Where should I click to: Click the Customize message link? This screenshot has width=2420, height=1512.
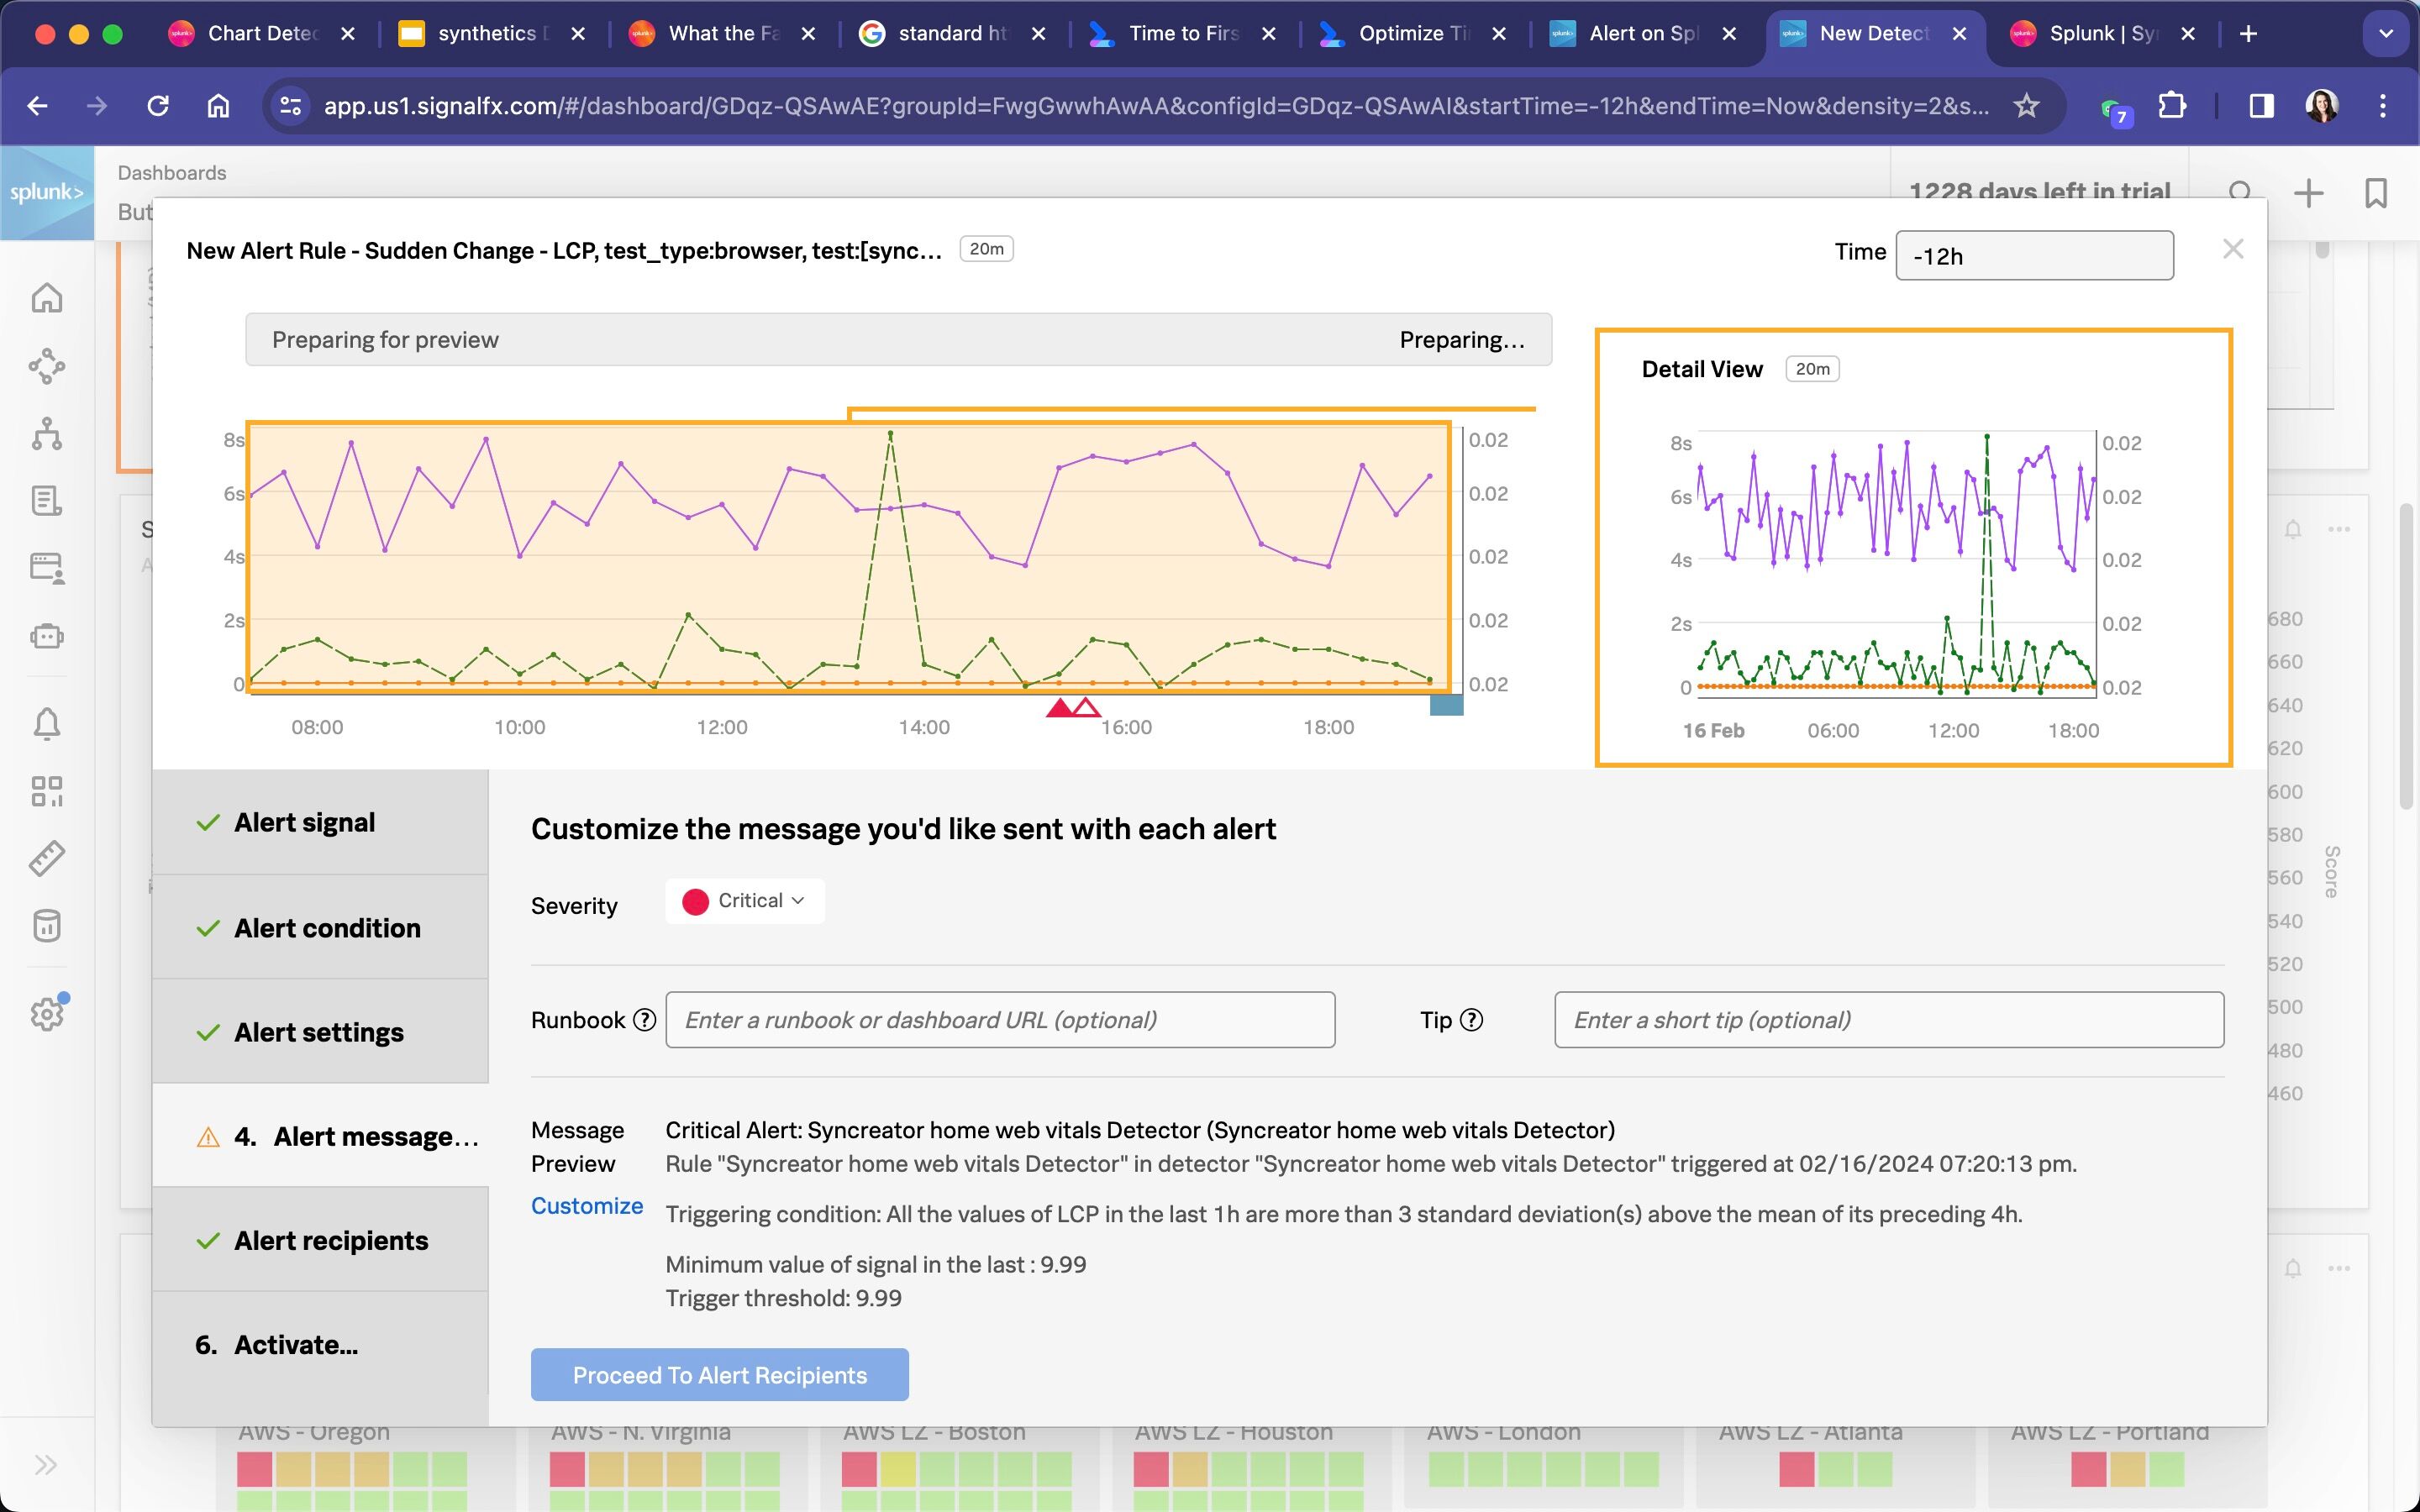click(x=587, y=1206)
